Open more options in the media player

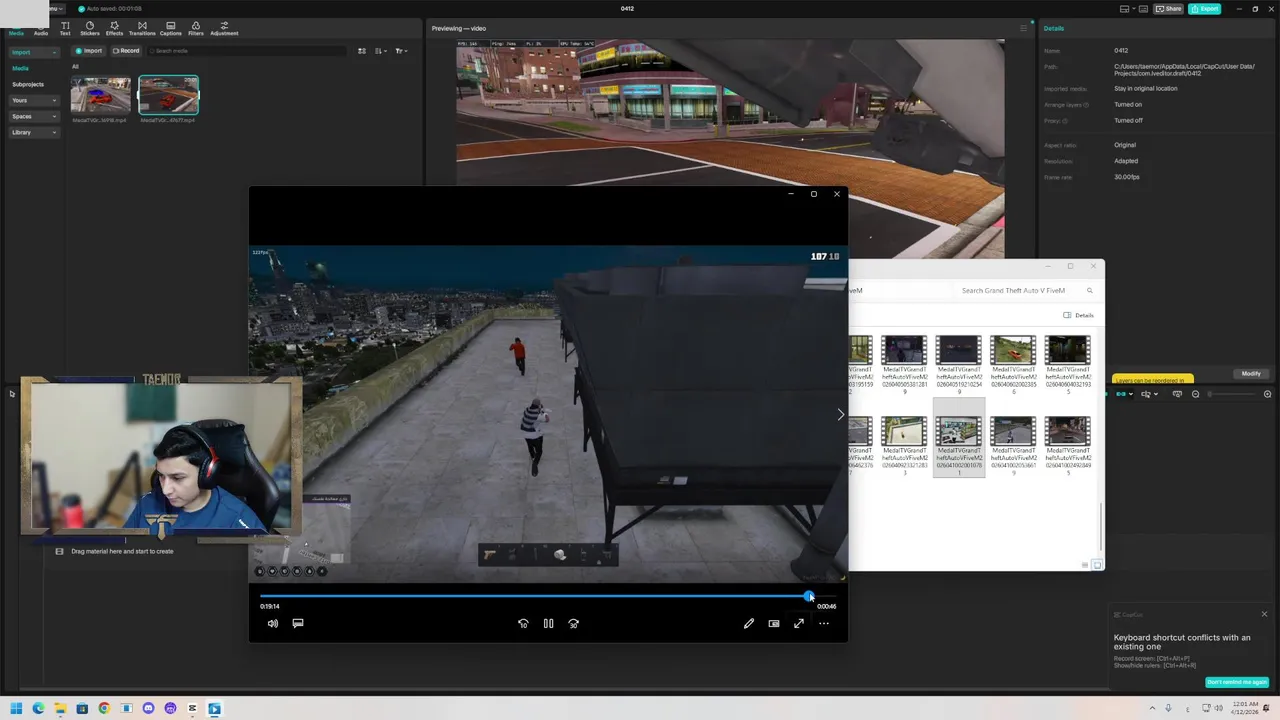click(824, 624)
